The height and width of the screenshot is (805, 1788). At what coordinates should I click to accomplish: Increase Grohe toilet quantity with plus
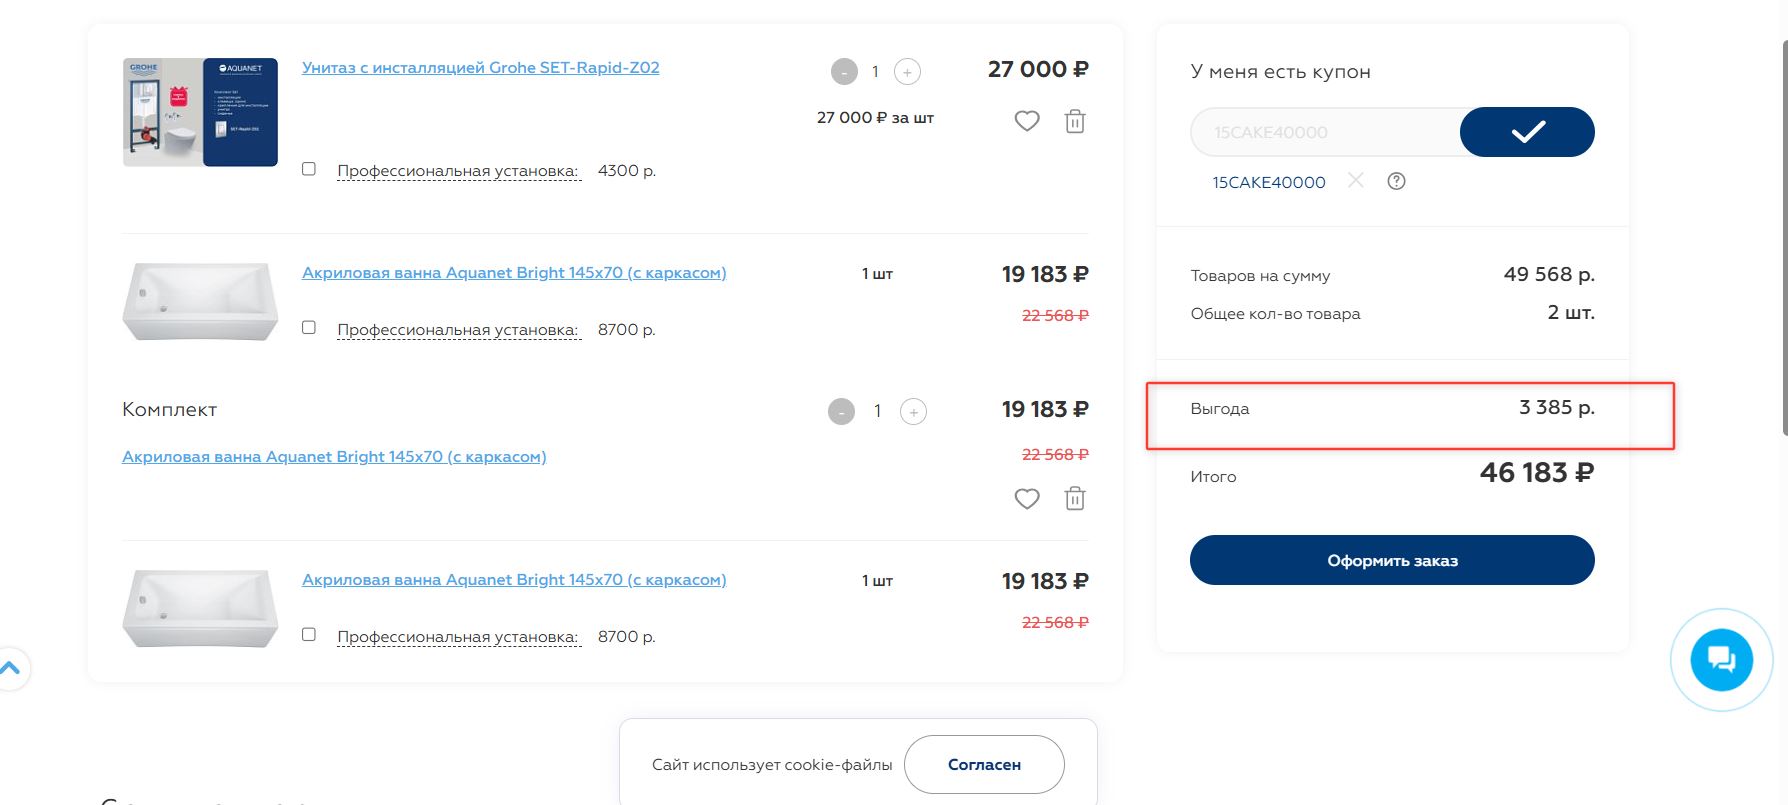click(907, 72)
